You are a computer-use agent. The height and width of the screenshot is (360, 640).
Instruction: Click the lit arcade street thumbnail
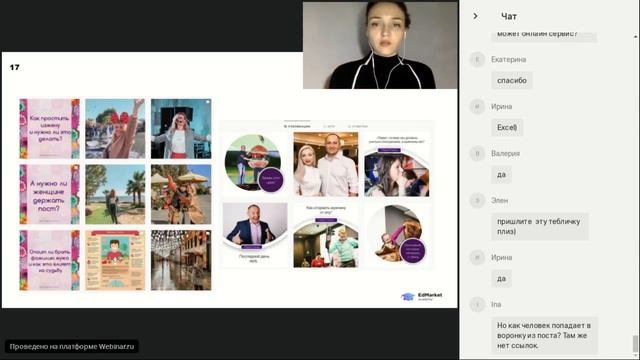coord(181,260)
